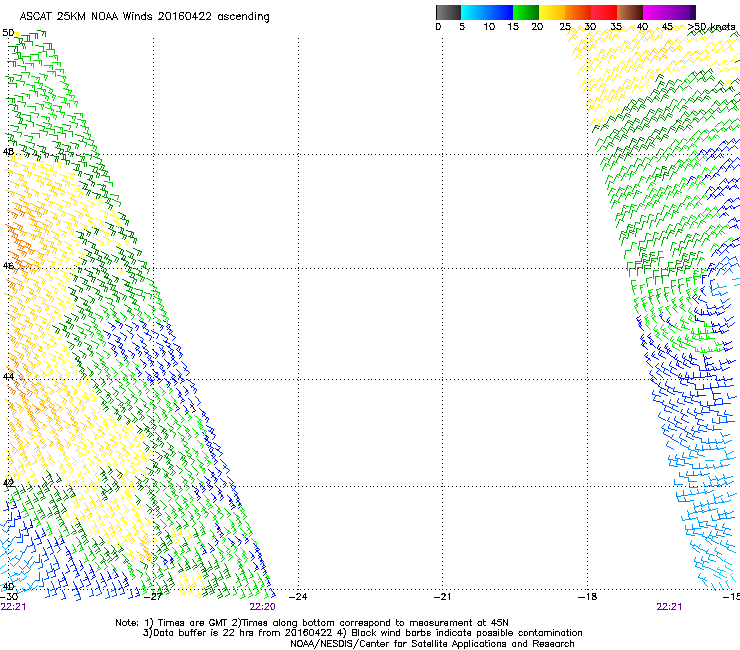Click the blue 10-15 knots legend segment

[500, 12]
